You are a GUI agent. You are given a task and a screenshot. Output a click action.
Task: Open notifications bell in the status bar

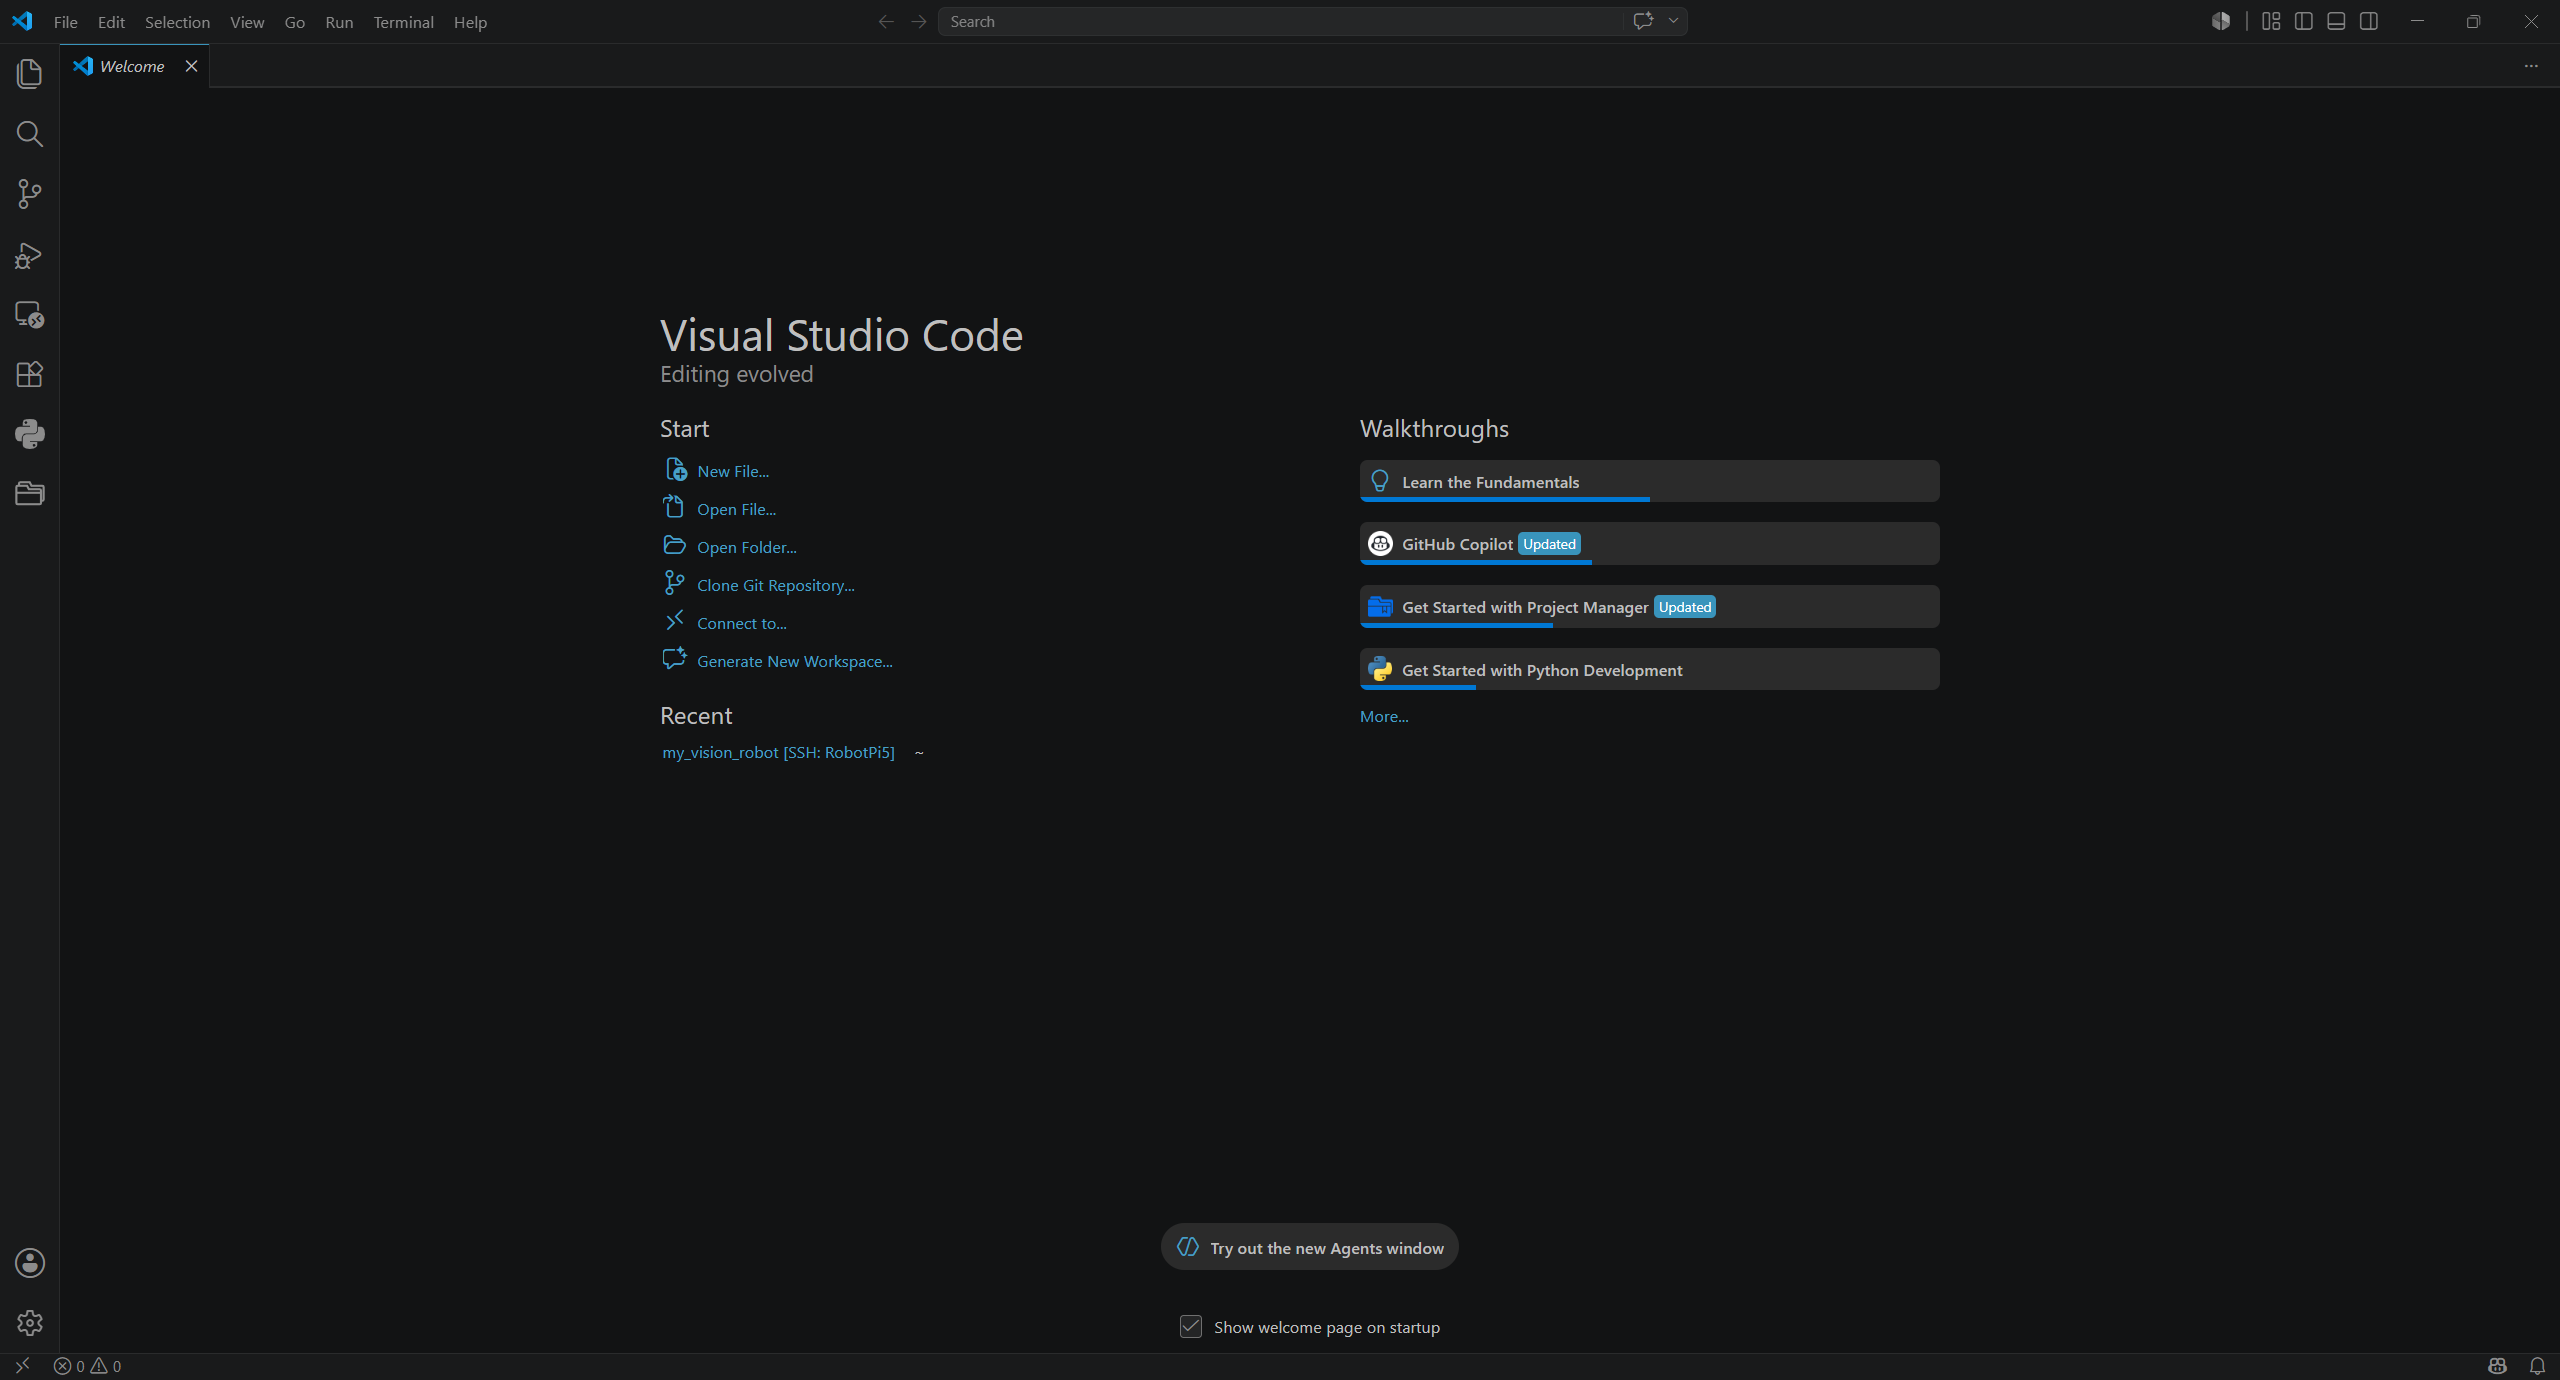2537,1366
